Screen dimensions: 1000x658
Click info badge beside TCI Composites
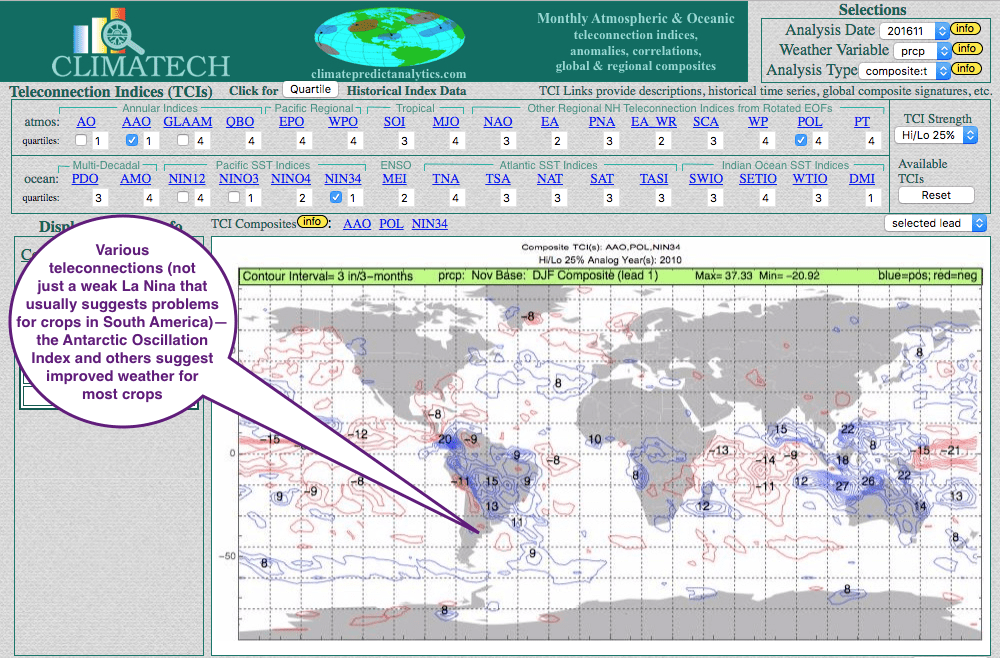313,223
